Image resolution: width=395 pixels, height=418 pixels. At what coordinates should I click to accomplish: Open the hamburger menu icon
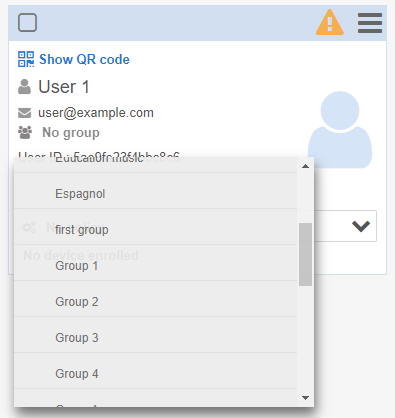[x=370, y=23]
